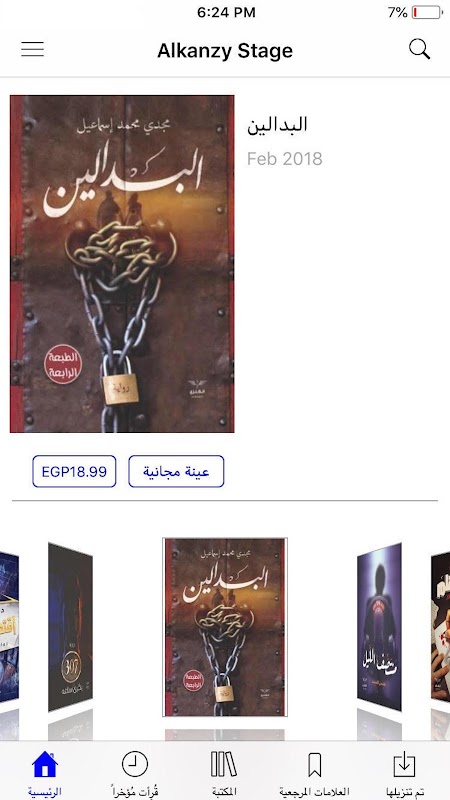Image resolution: width=450 pixels, height=800 pixels.
Task: Open the hamburger menu
Action: (32, 49)
